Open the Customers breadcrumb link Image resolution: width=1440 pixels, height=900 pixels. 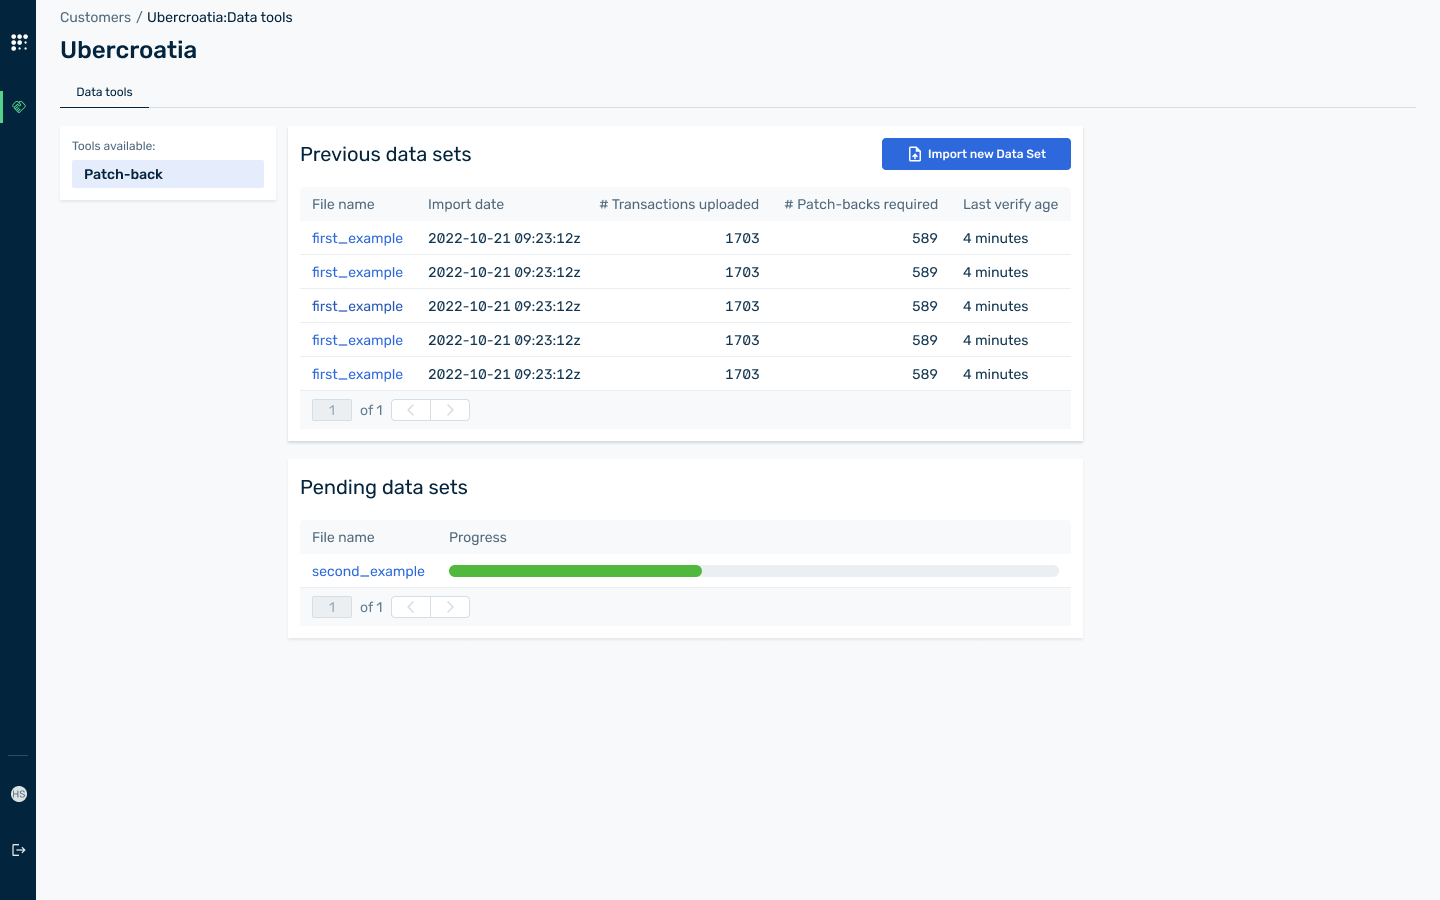pyautogui.click(x=95, y=17)
